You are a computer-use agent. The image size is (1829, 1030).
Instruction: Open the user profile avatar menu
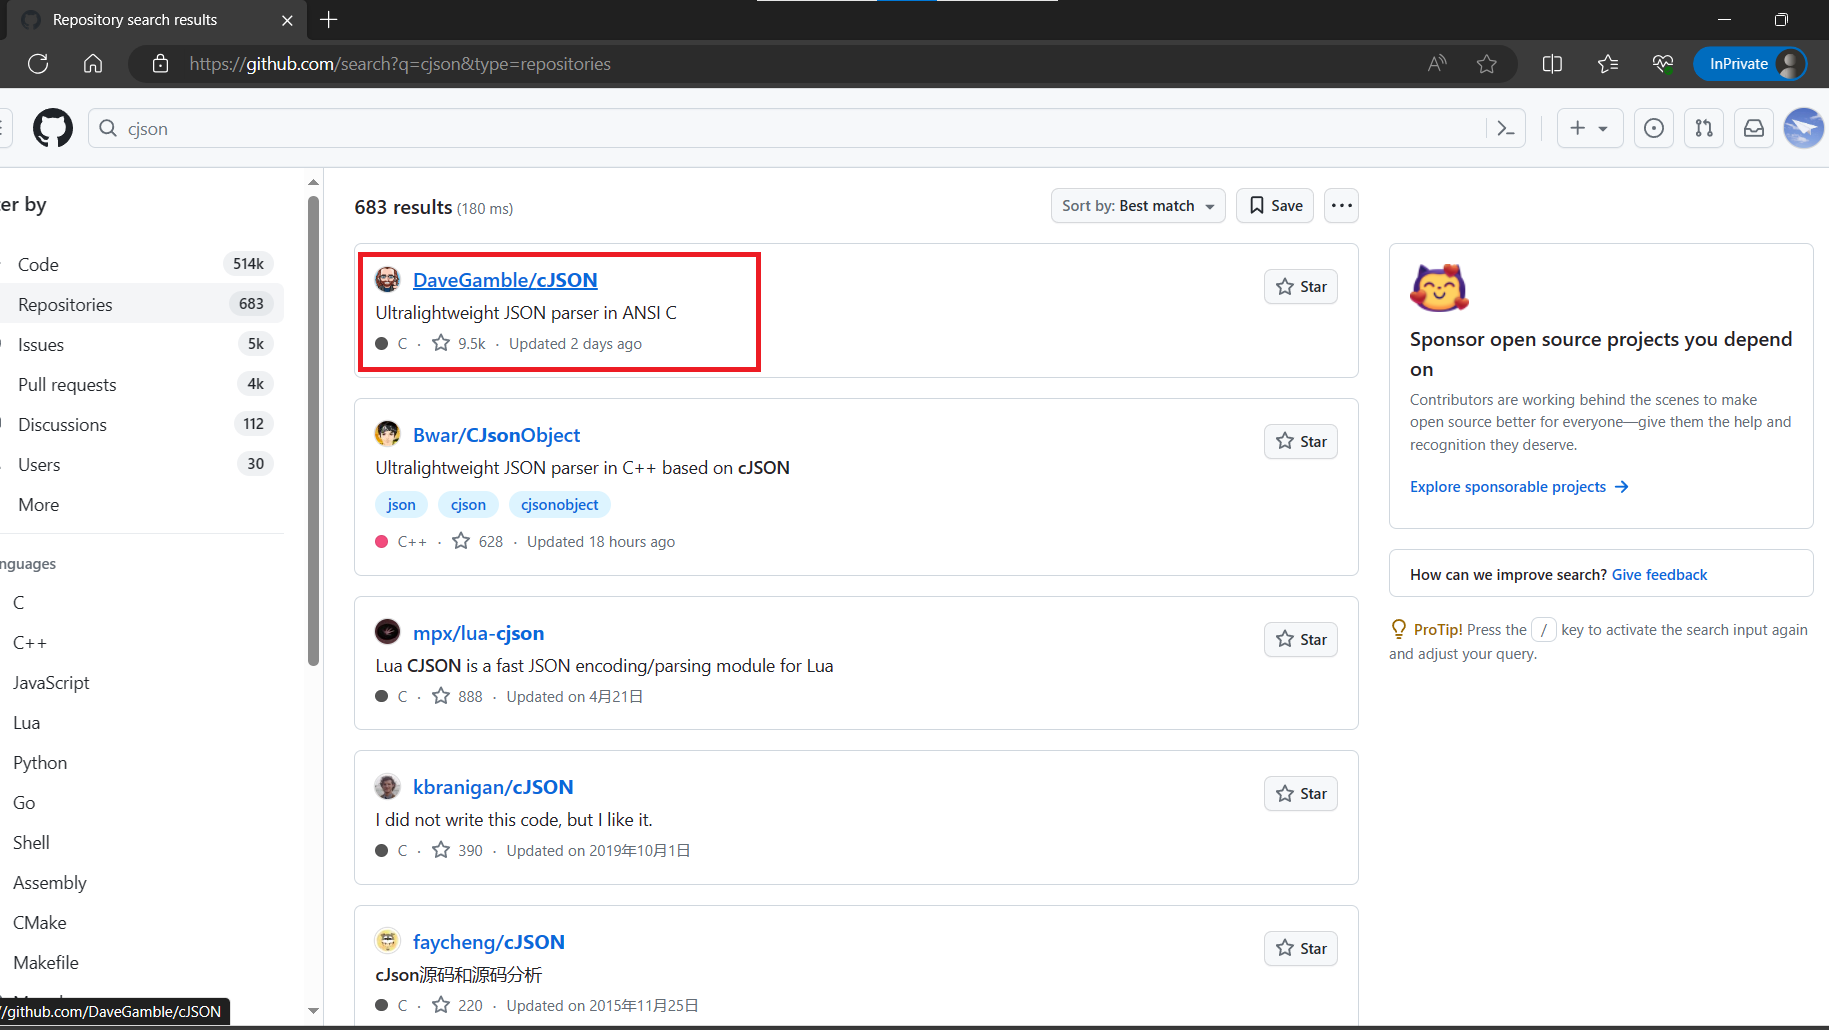point(1804,128)
